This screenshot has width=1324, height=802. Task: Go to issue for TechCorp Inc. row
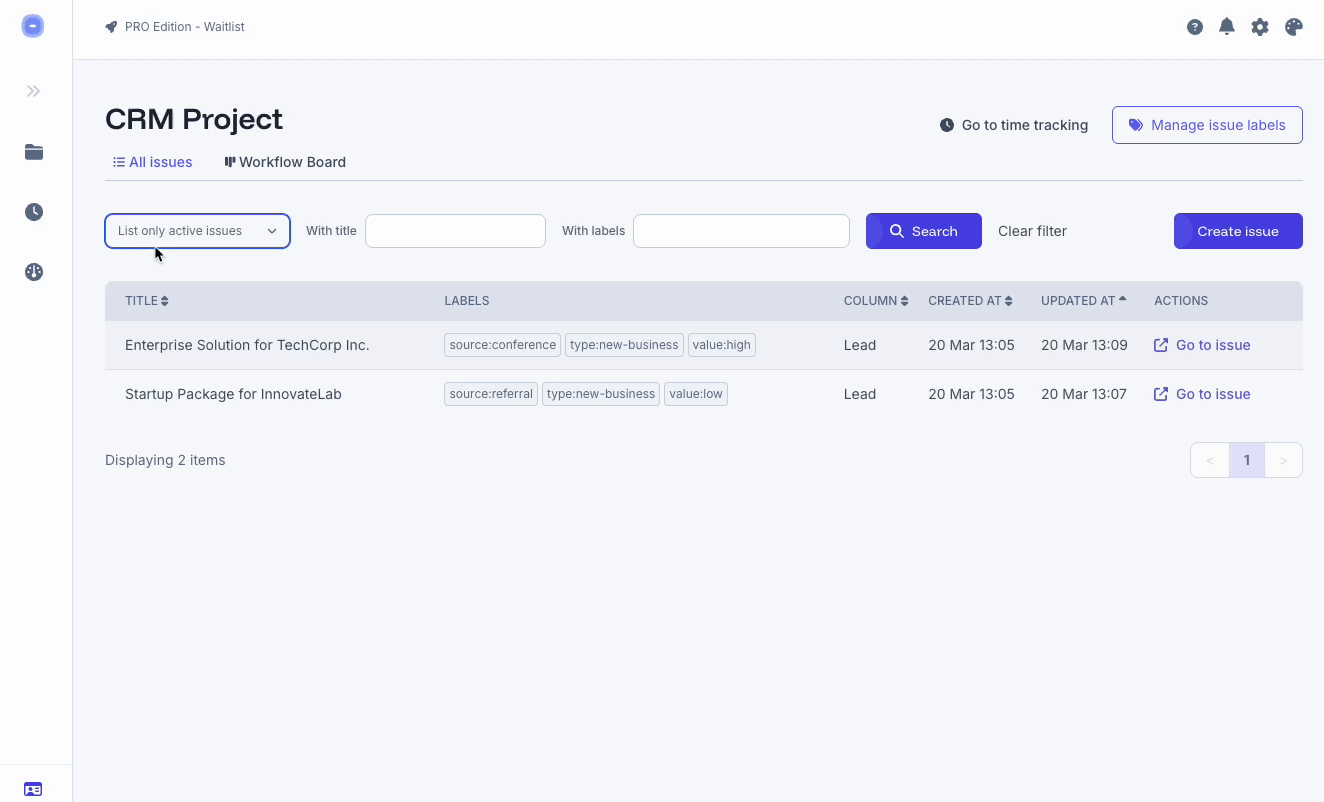1202,345
